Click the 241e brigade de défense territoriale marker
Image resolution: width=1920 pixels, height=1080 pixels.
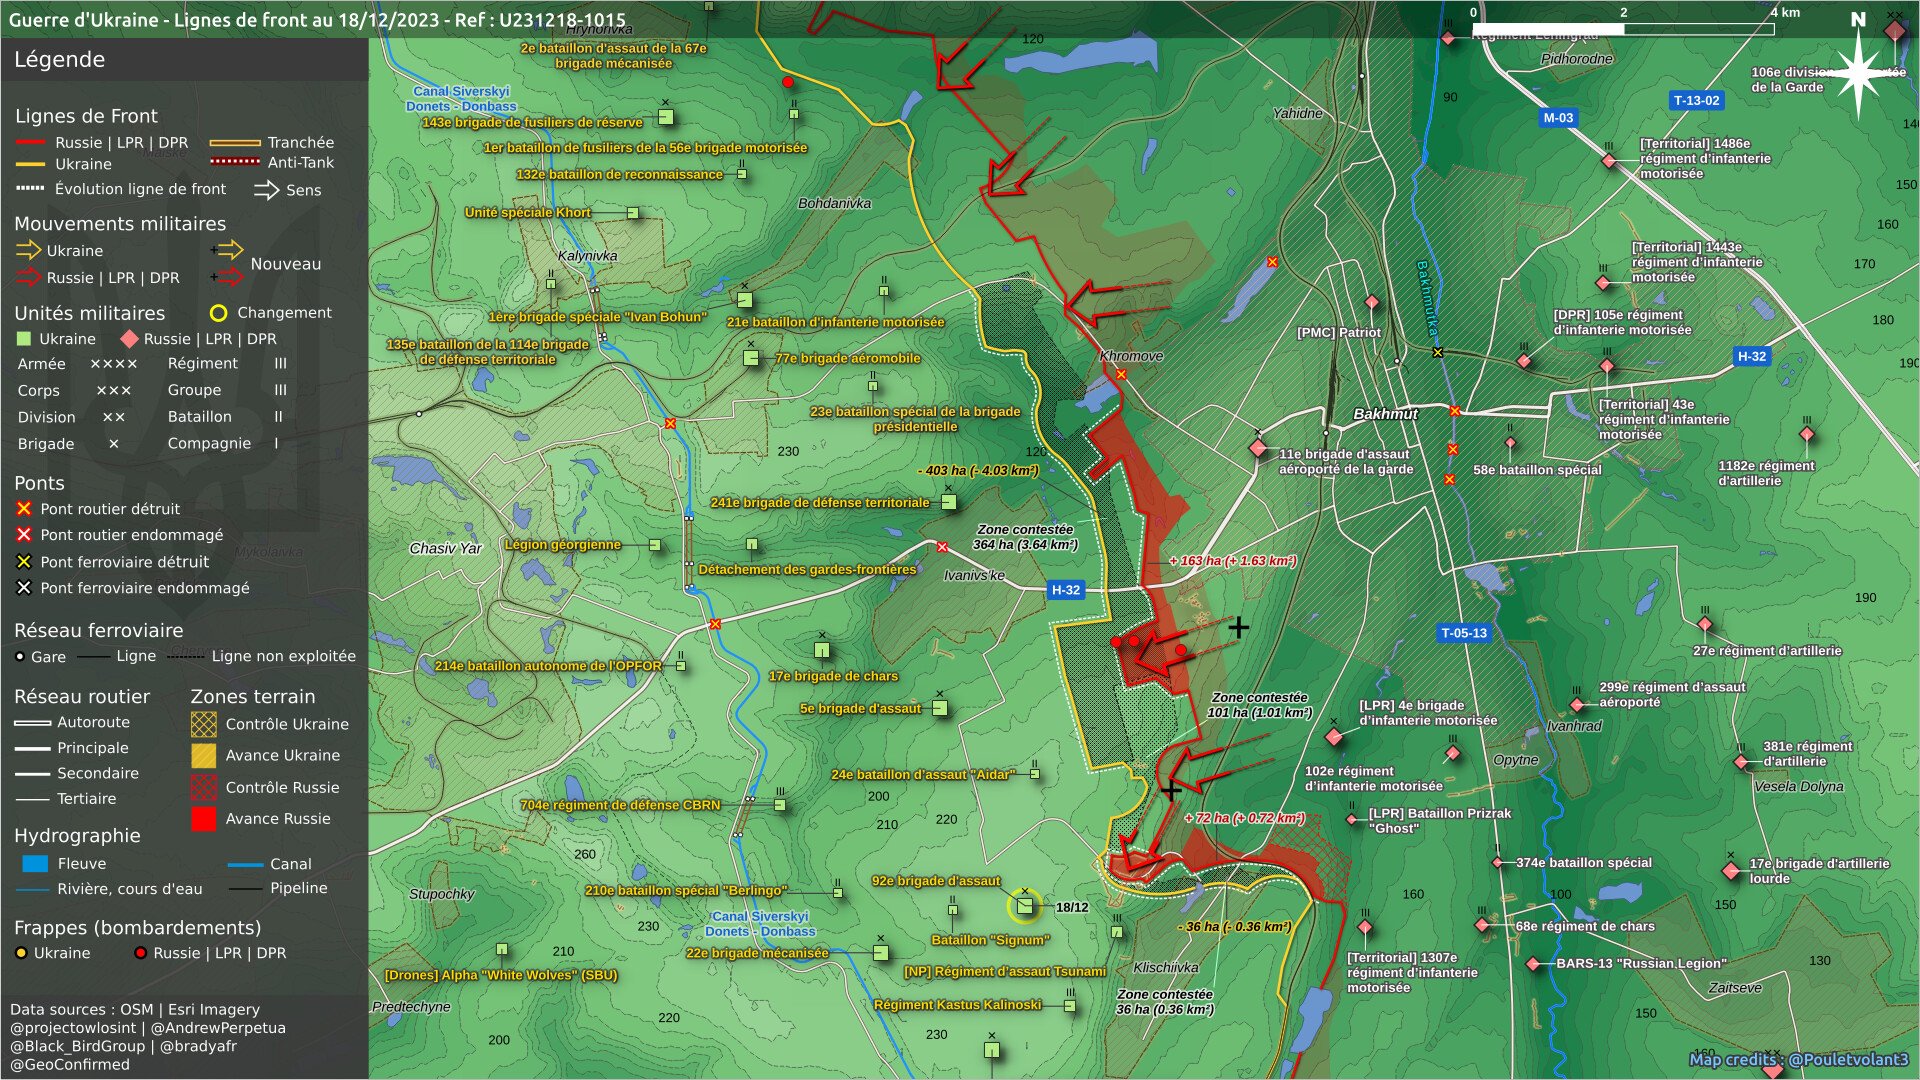(948, 502)
